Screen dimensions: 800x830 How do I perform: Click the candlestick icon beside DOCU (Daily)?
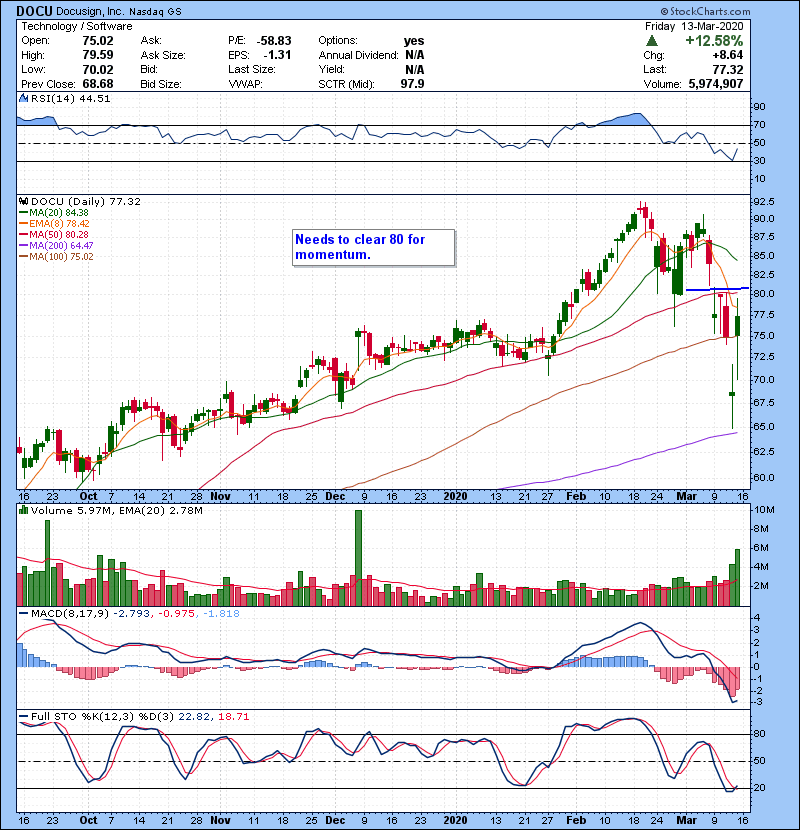[23, 201]
